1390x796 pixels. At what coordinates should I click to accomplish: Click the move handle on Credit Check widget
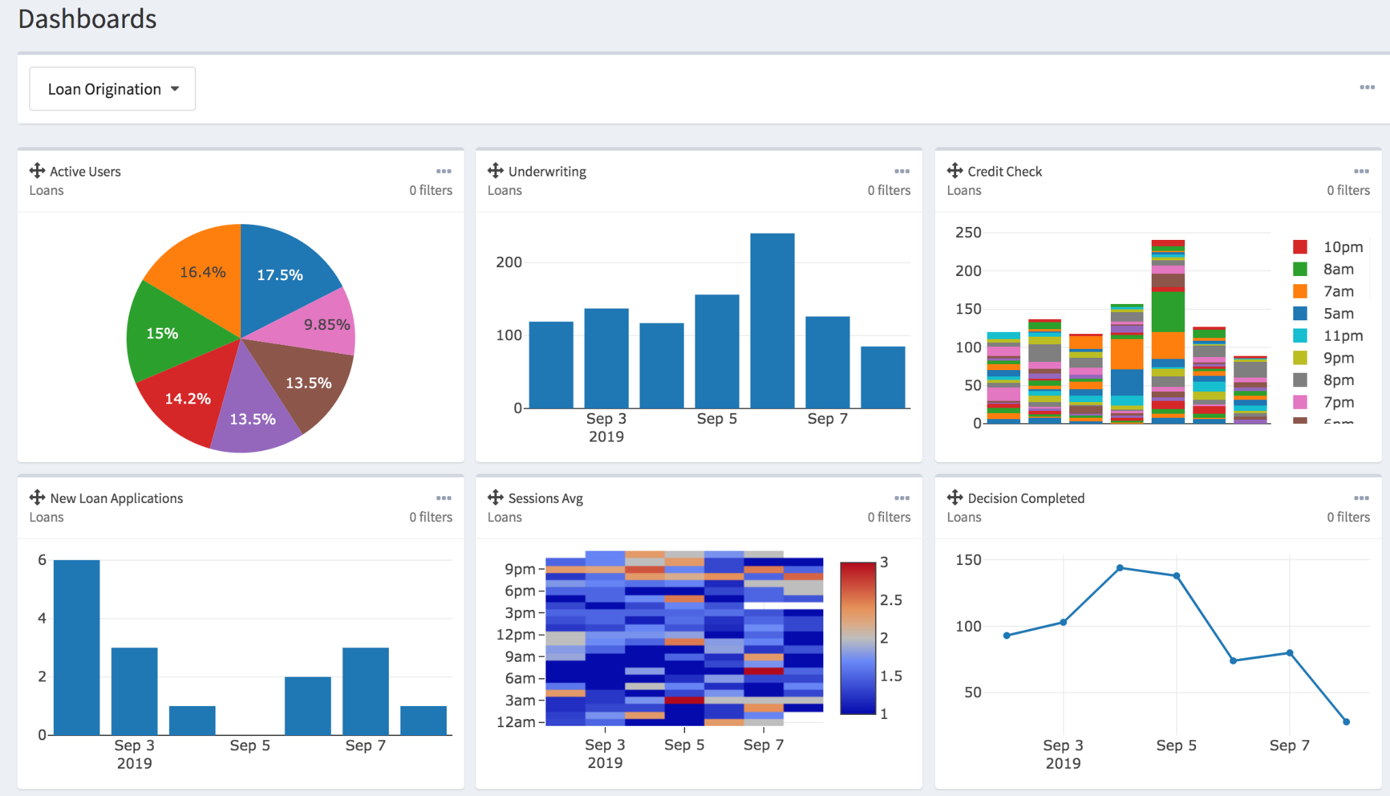click(954, 171)
